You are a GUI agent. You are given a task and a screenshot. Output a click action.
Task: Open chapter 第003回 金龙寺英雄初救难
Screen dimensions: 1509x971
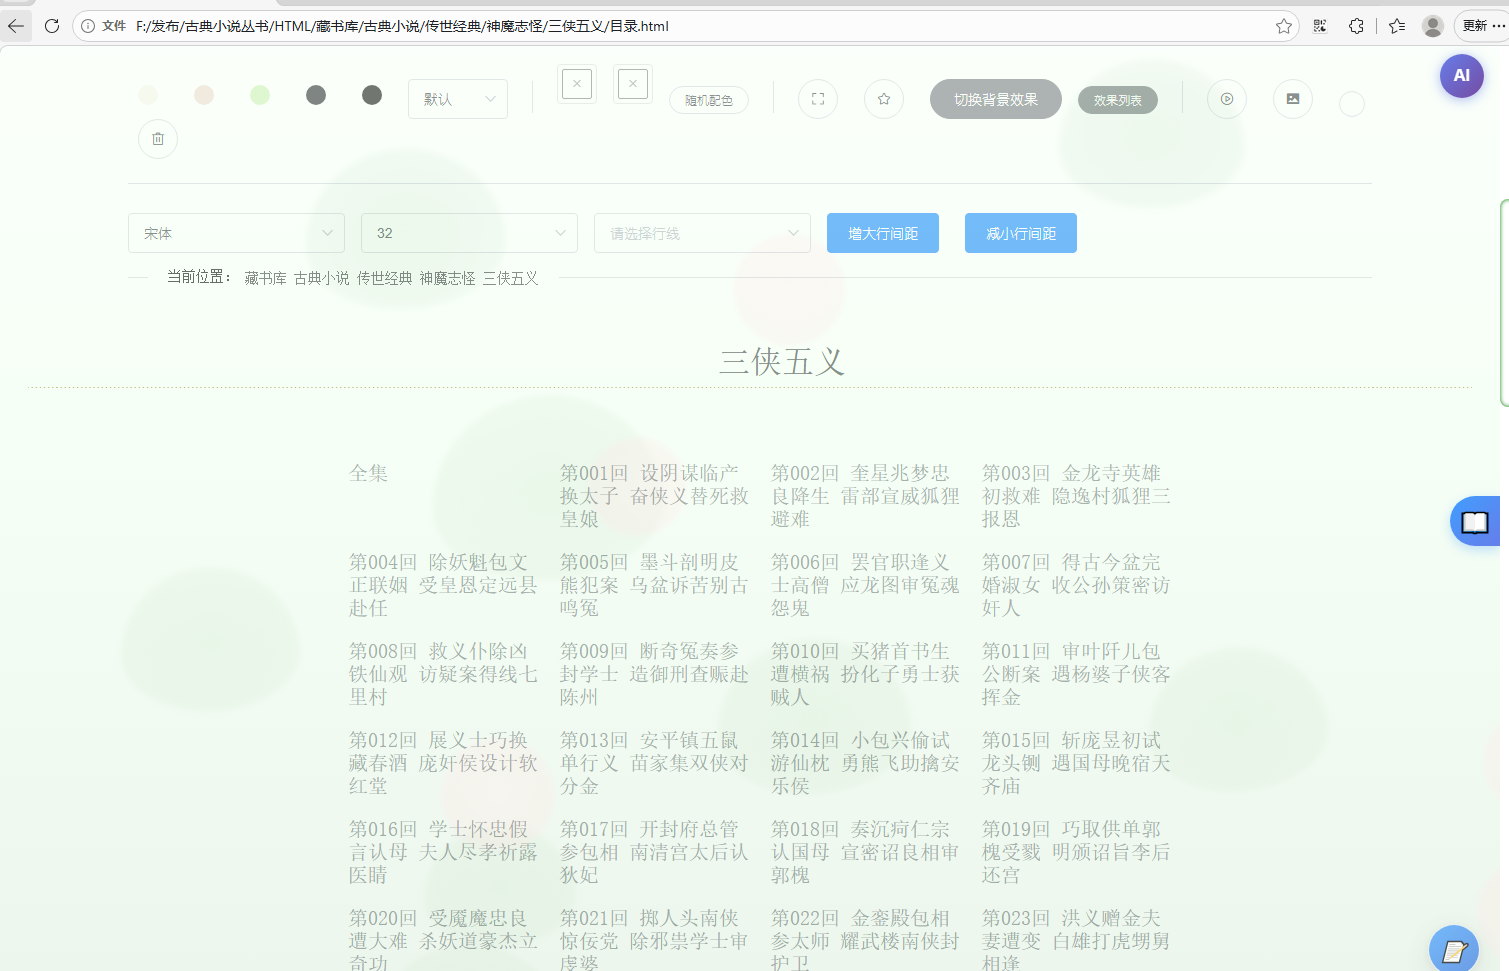pos(1076,496)
